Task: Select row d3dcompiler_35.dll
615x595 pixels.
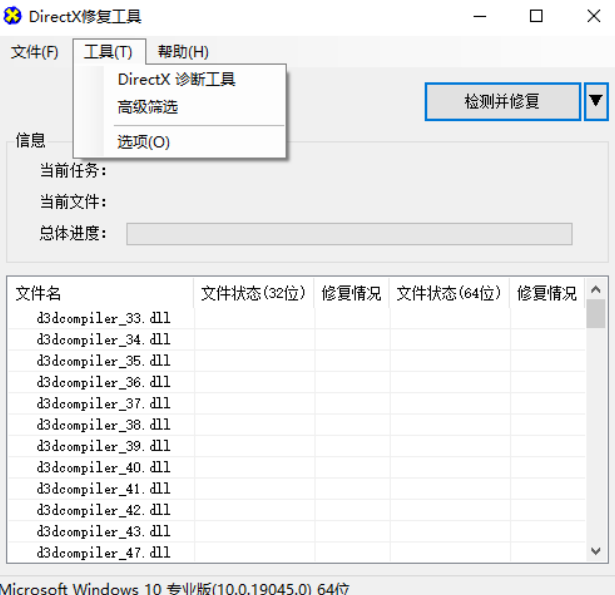Action: pyautogui.click(x=297, y=361)
